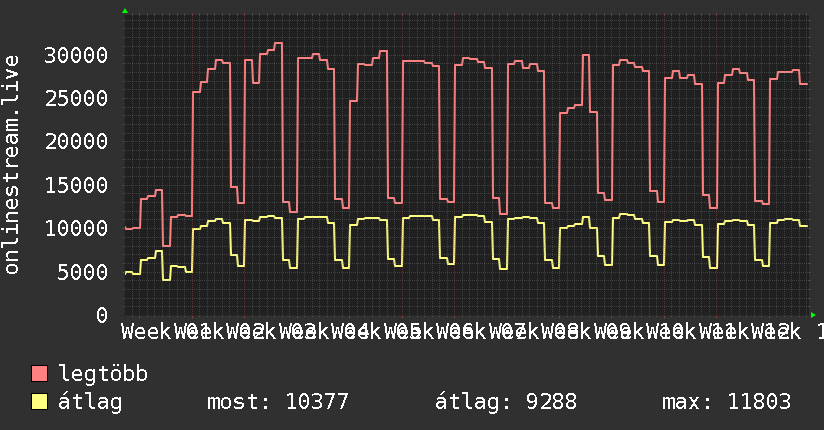Click the 10000 y-axis label
824x430 pixels.
(76, 228)
